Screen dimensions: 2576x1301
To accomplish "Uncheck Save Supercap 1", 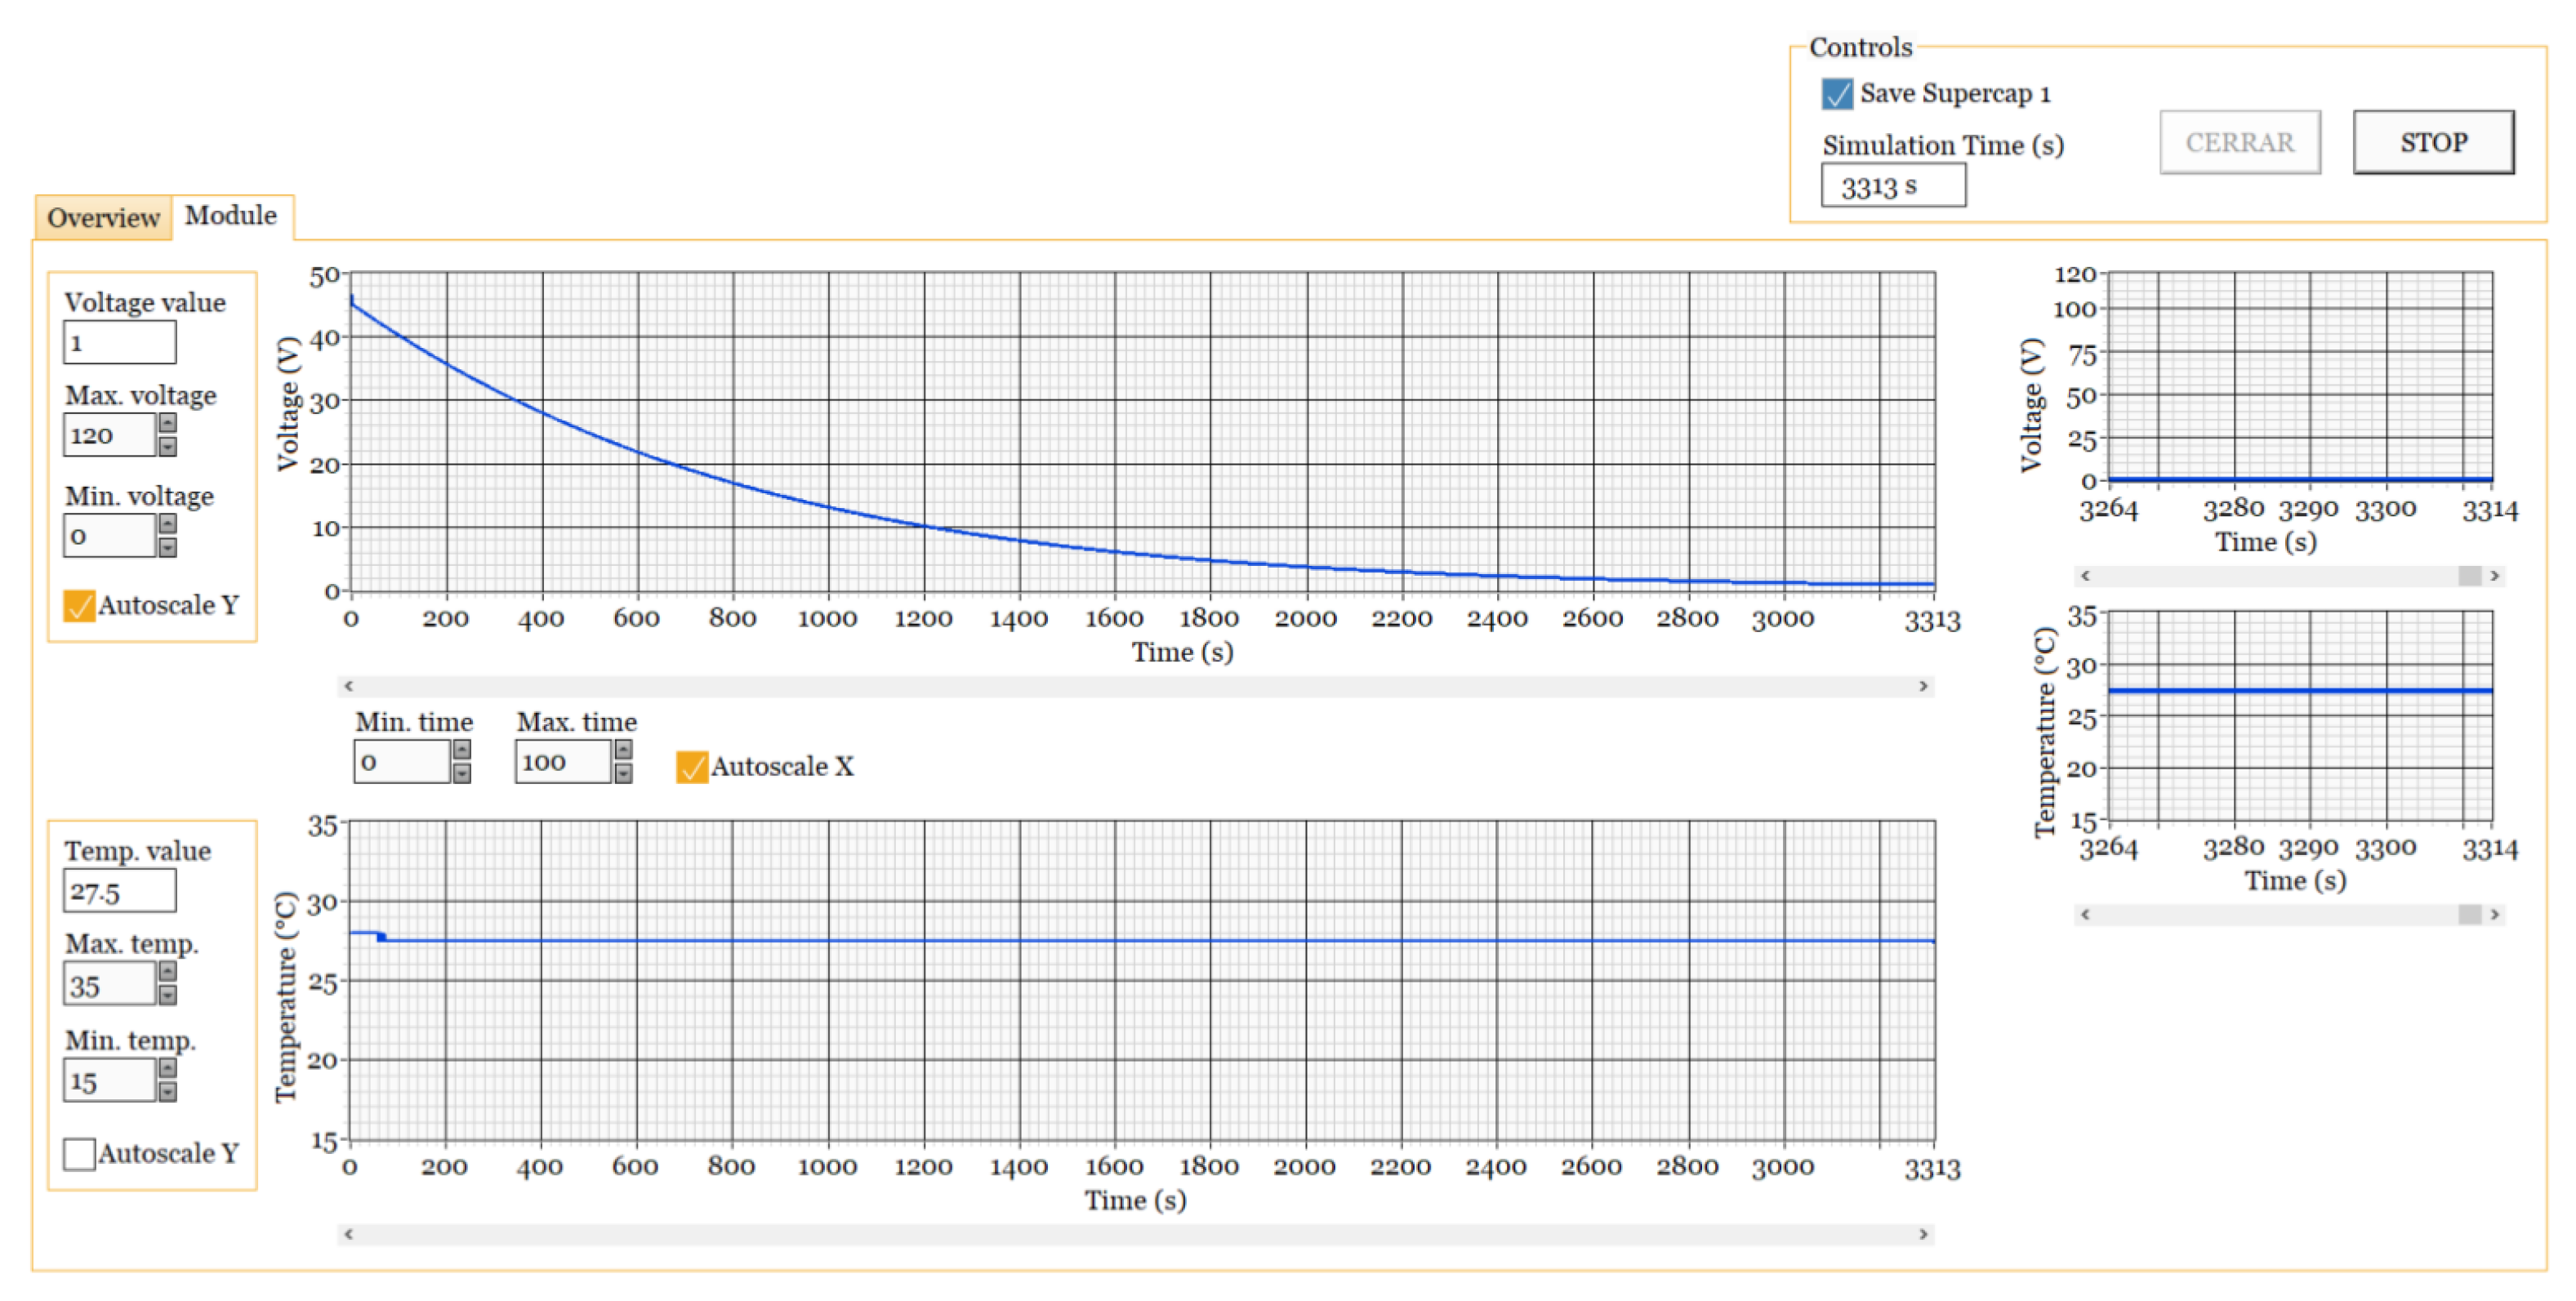I will (x=1836, y=94).
